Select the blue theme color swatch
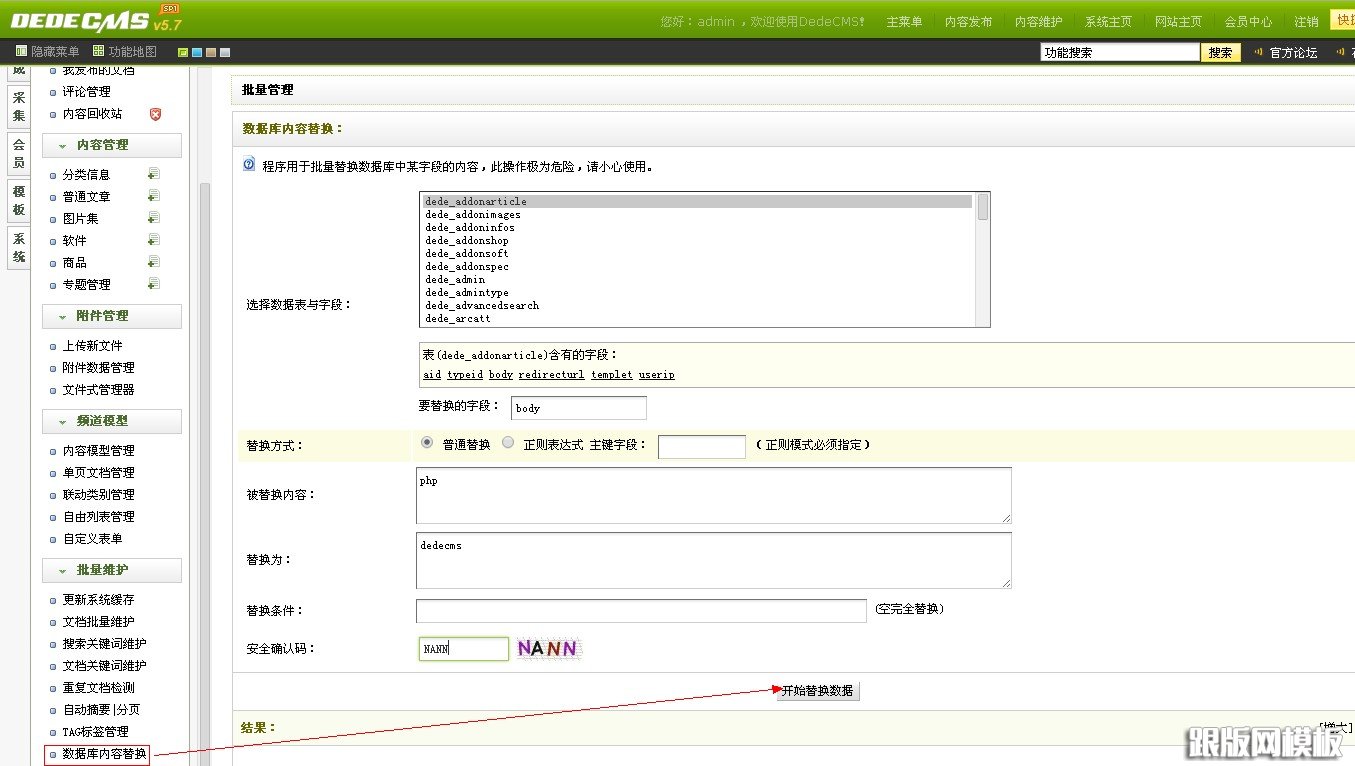This screenshot has width=1355, height=766. point(197,53)
